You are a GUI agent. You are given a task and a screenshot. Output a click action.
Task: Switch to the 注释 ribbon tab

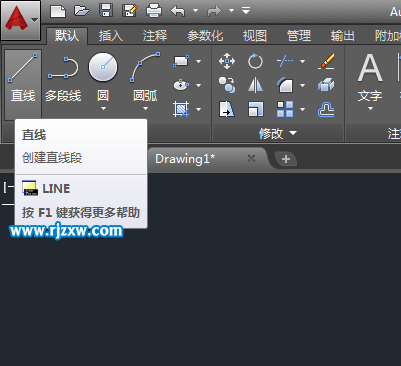tap(155, 36)
